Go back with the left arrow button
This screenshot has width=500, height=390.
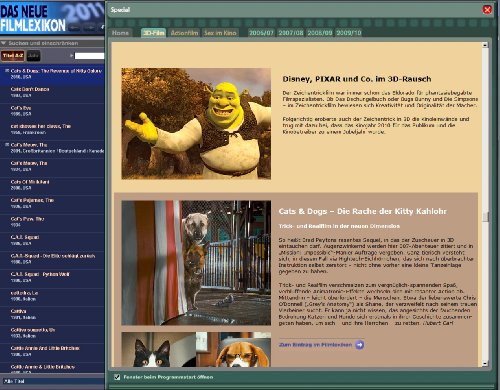click(x=75, y=27)
